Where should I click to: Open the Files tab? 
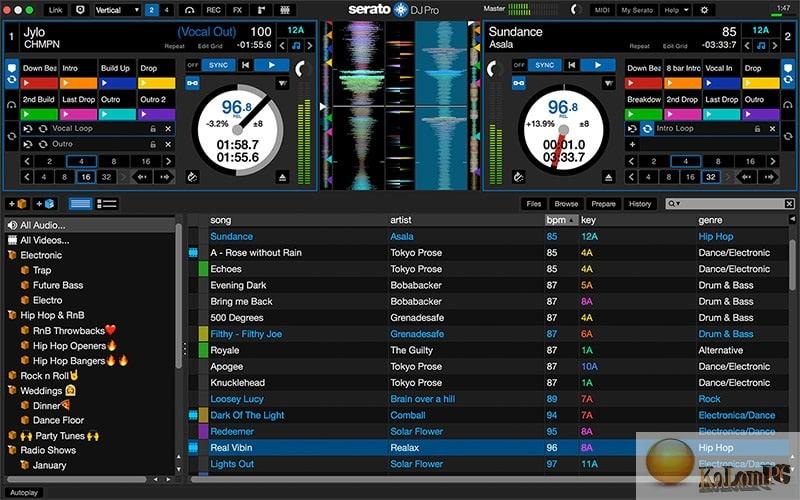[x=534, y=204]
